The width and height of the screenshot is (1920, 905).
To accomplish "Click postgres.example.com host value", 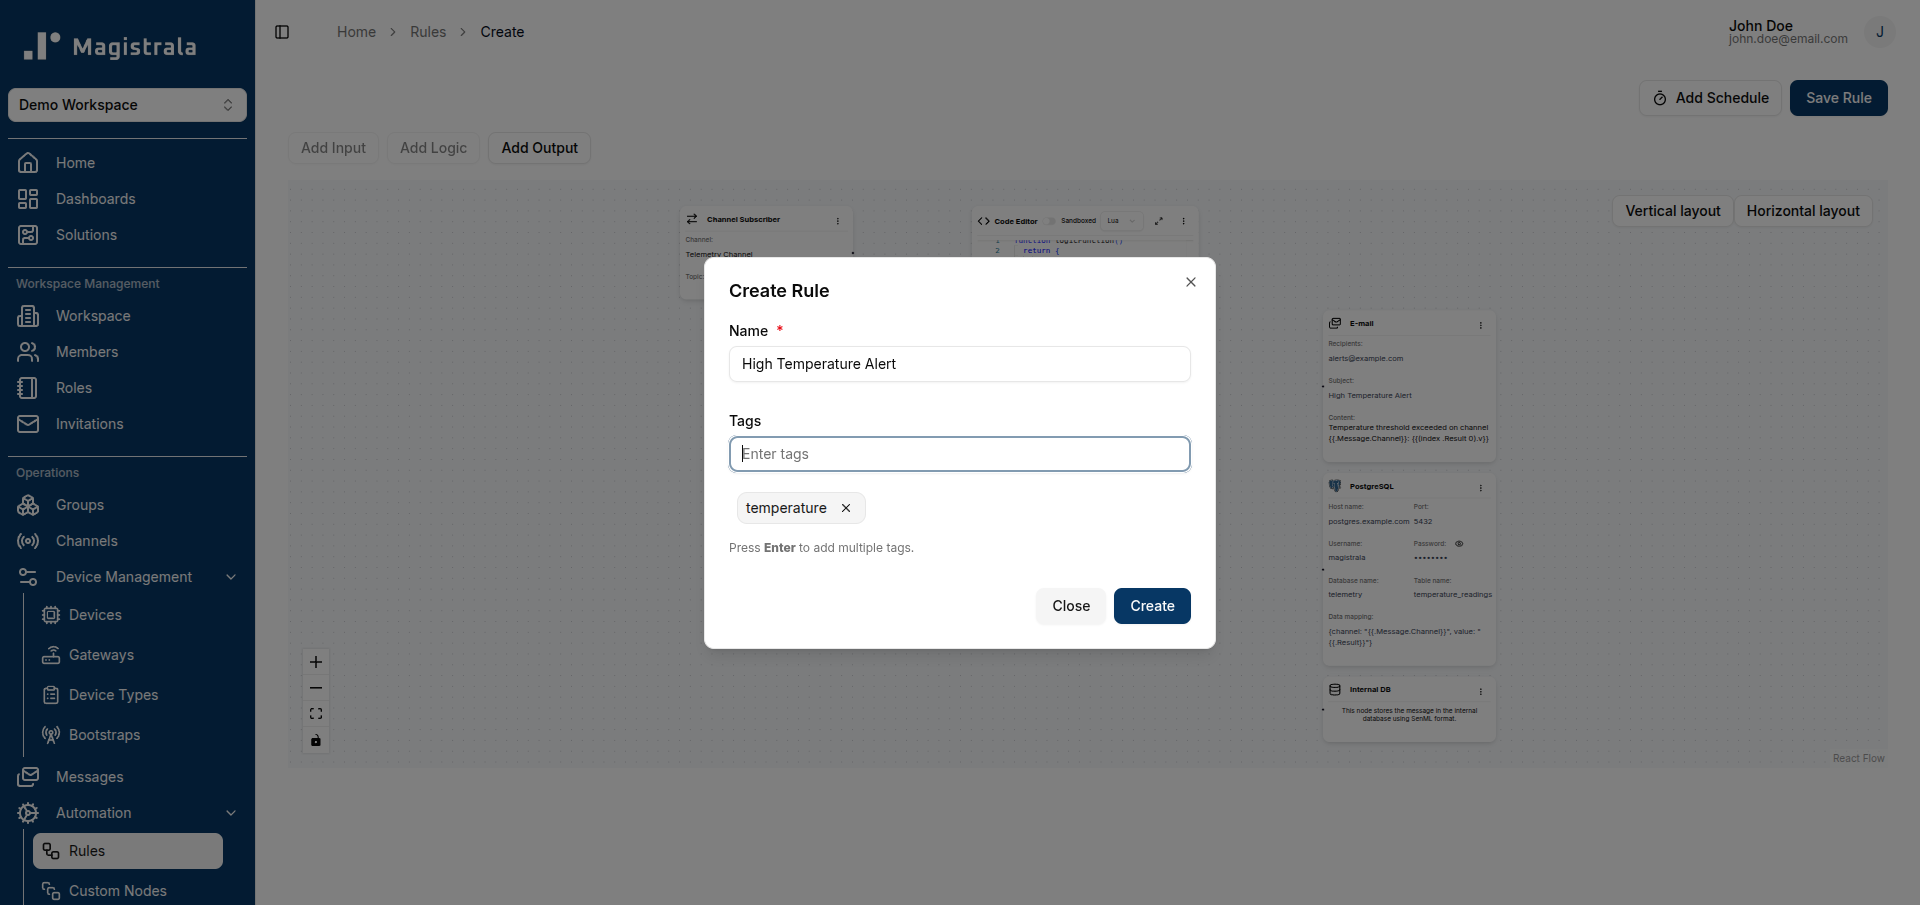I will [x=1368, y=521].
